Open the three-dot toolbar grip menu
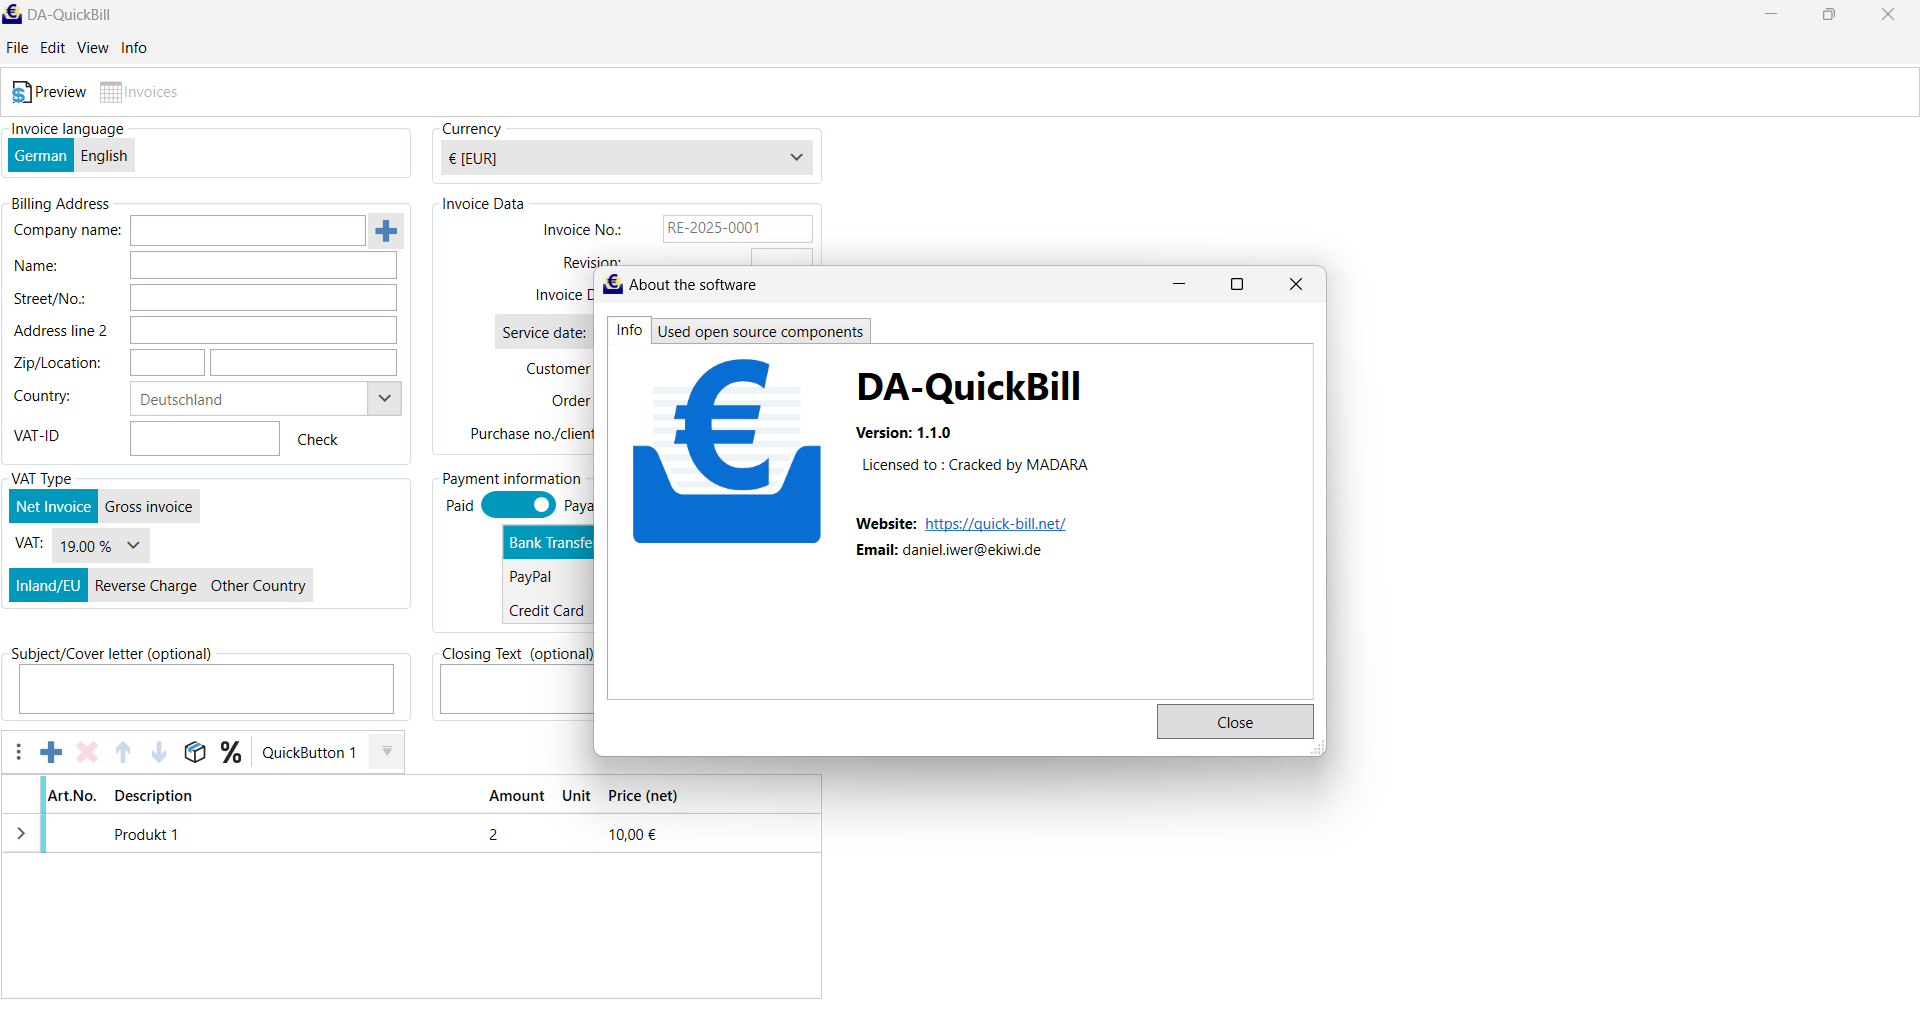 tap(19, 752)
